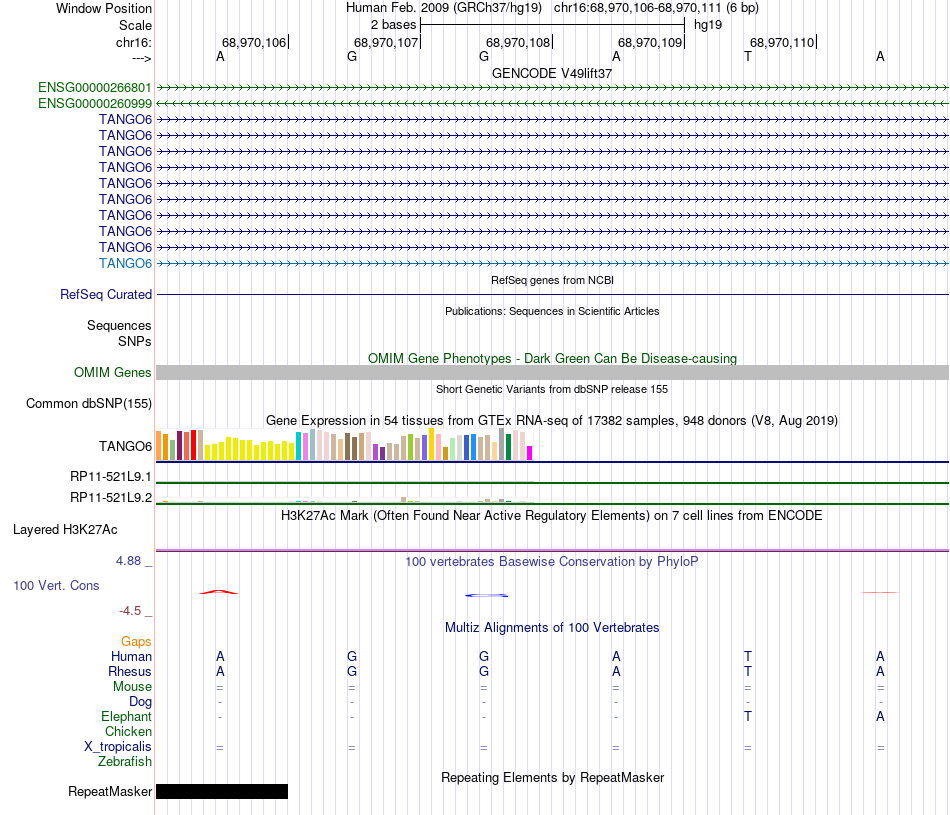The image size is (950, 815).
Task: Click the OMIM Genes track label
Action: 113,373
